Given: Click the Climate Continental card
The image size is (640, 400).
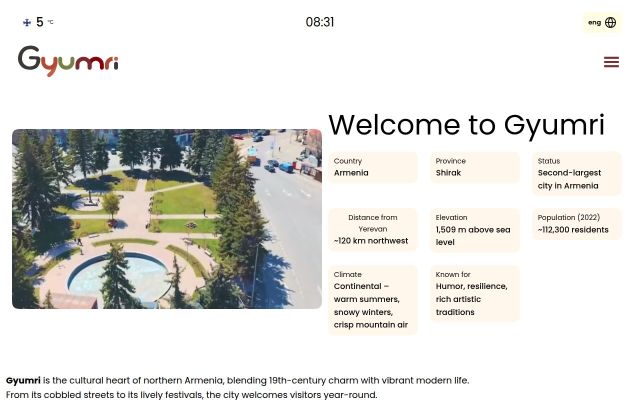Looking at the screenshot, I should [373, 300].
